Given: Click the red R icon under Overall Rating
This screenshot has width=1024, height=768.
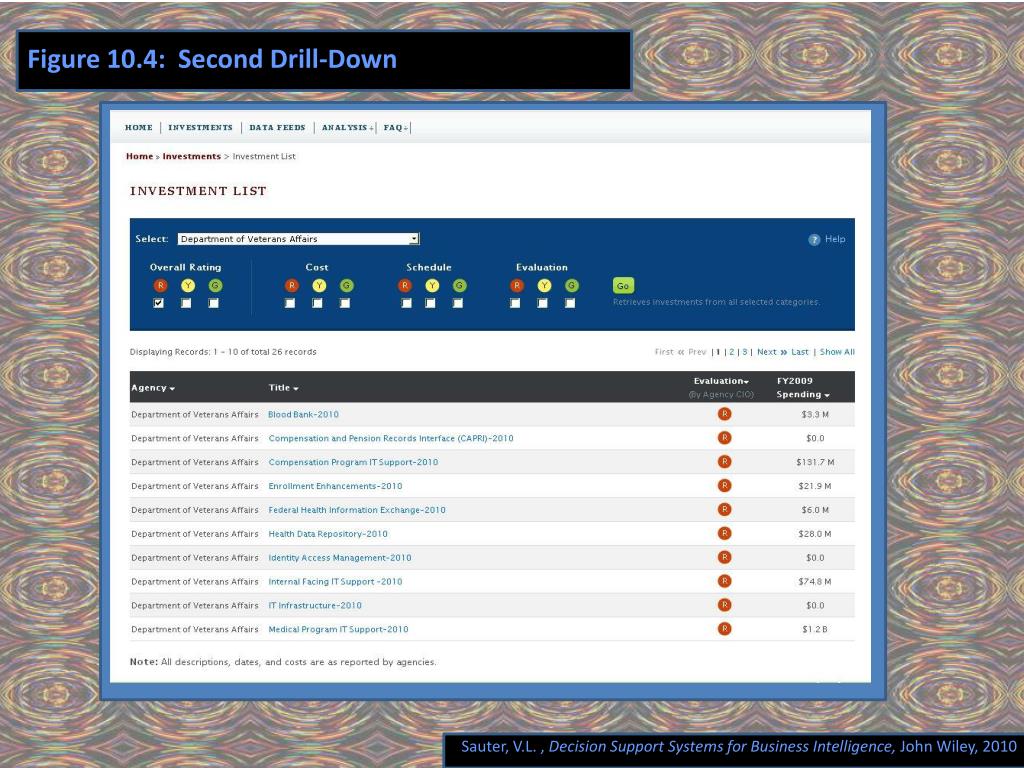Looking at the screenshot, I should [160, 285].
